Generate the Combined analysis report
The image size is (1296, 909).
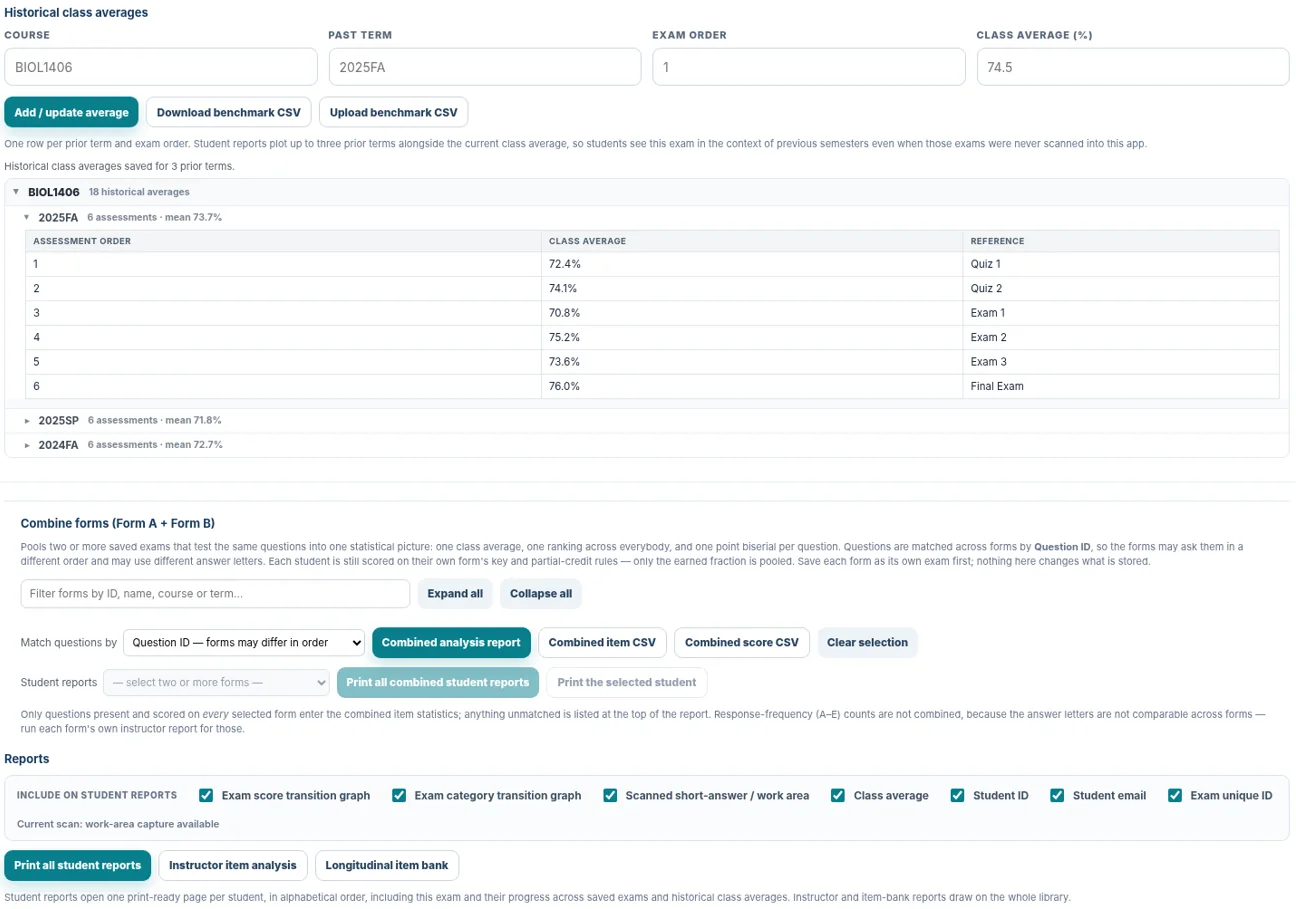point(451,642)
